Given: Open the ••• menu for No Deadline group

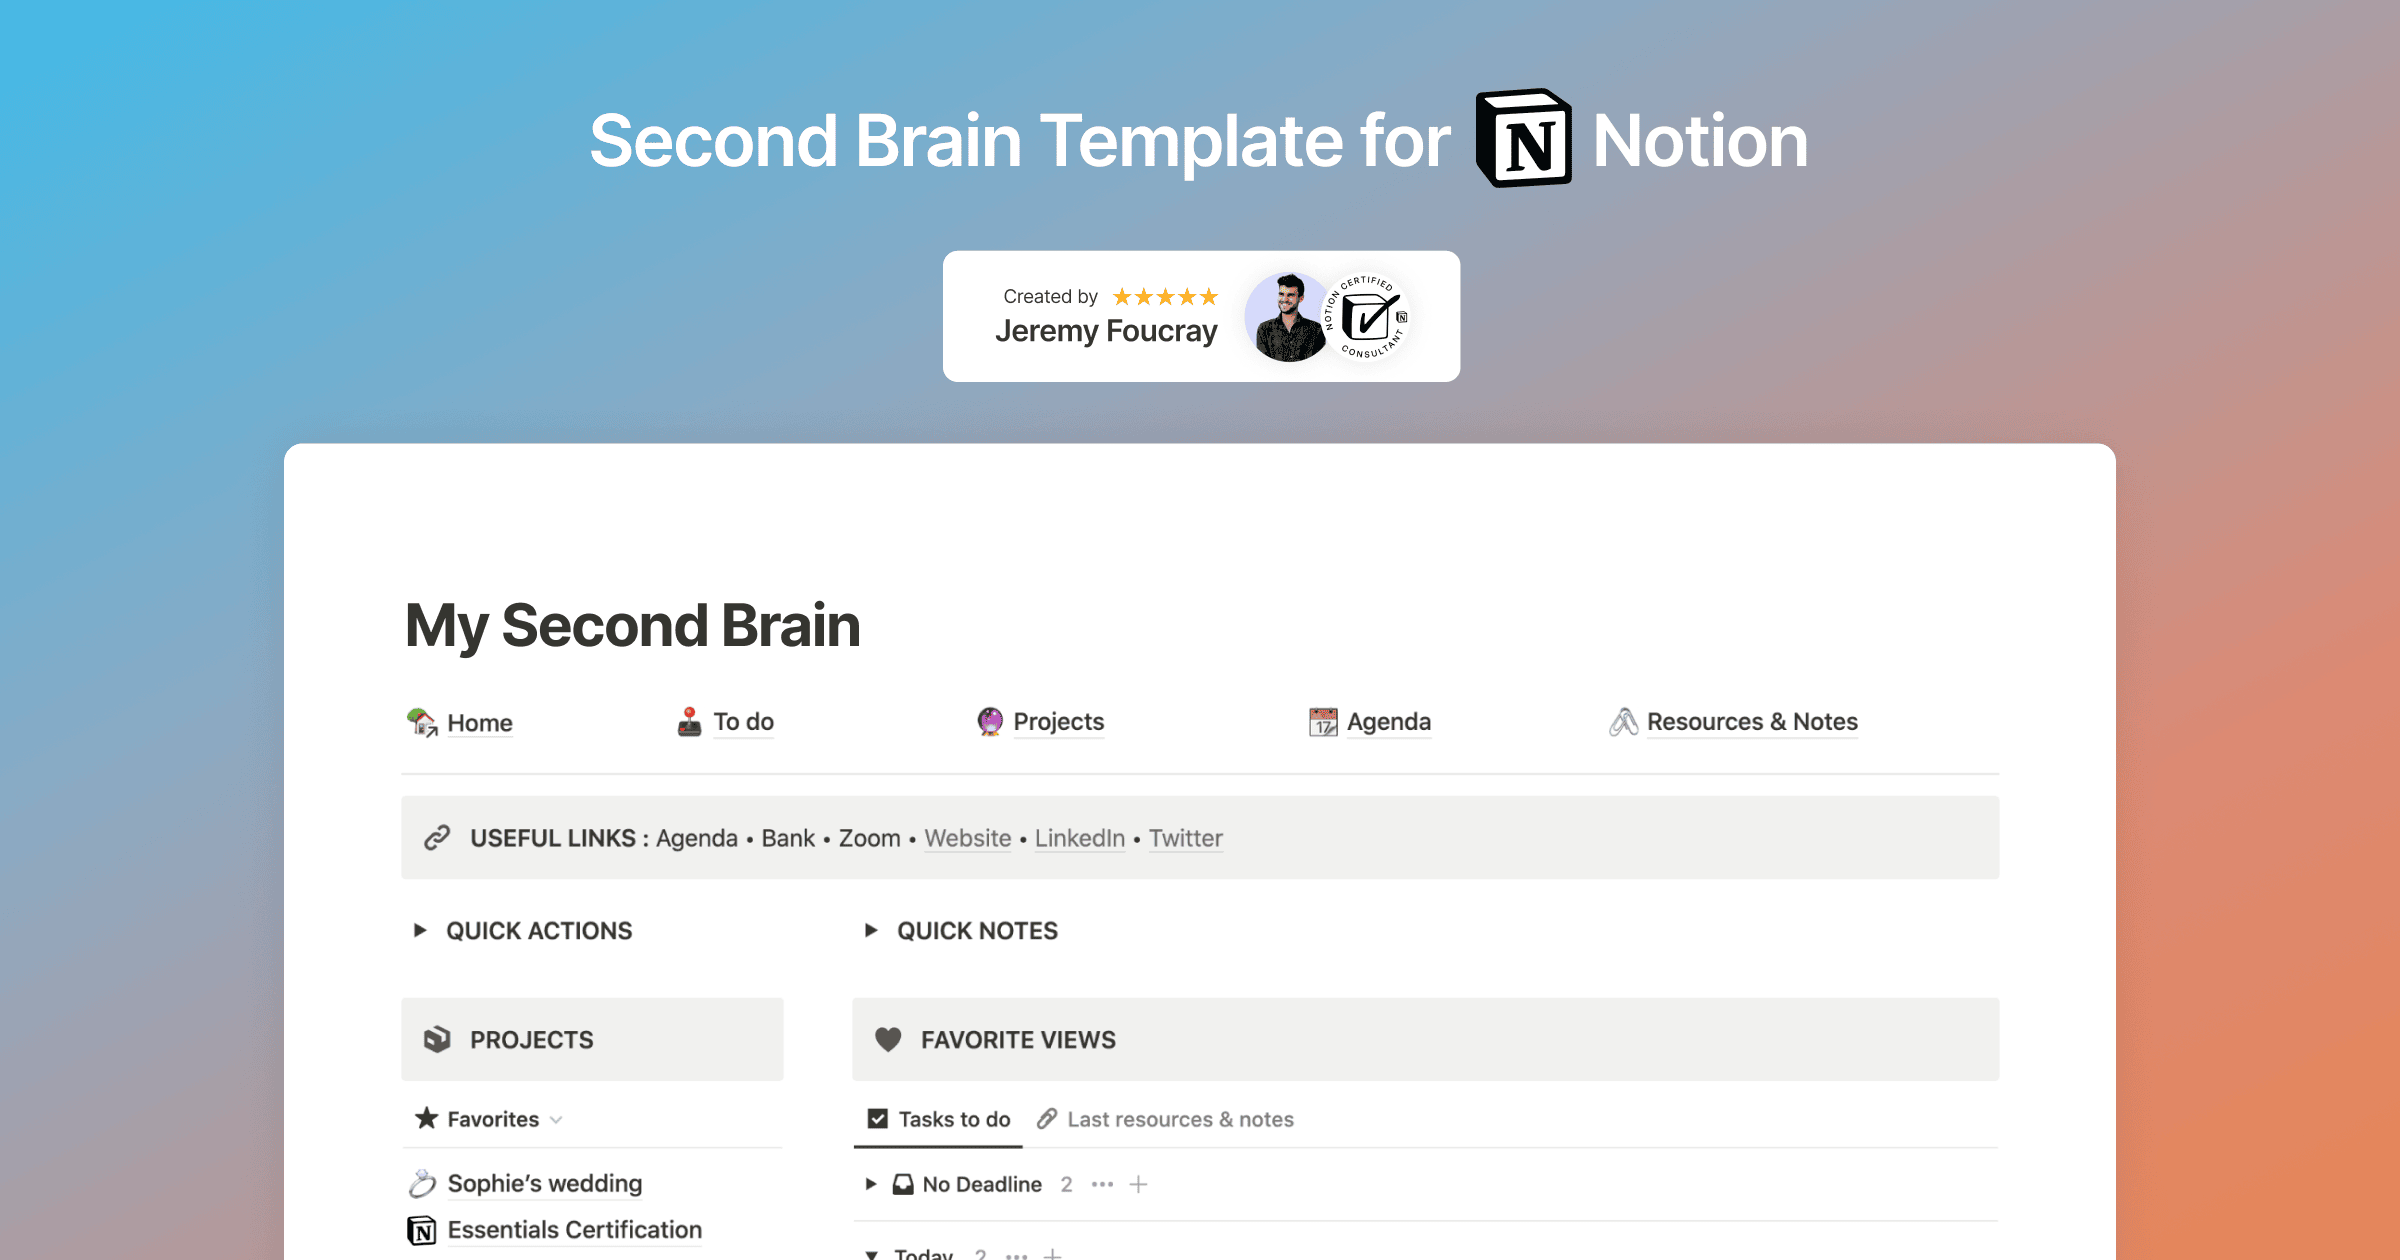Looking at the screenshot, I should (1102, 1183).
